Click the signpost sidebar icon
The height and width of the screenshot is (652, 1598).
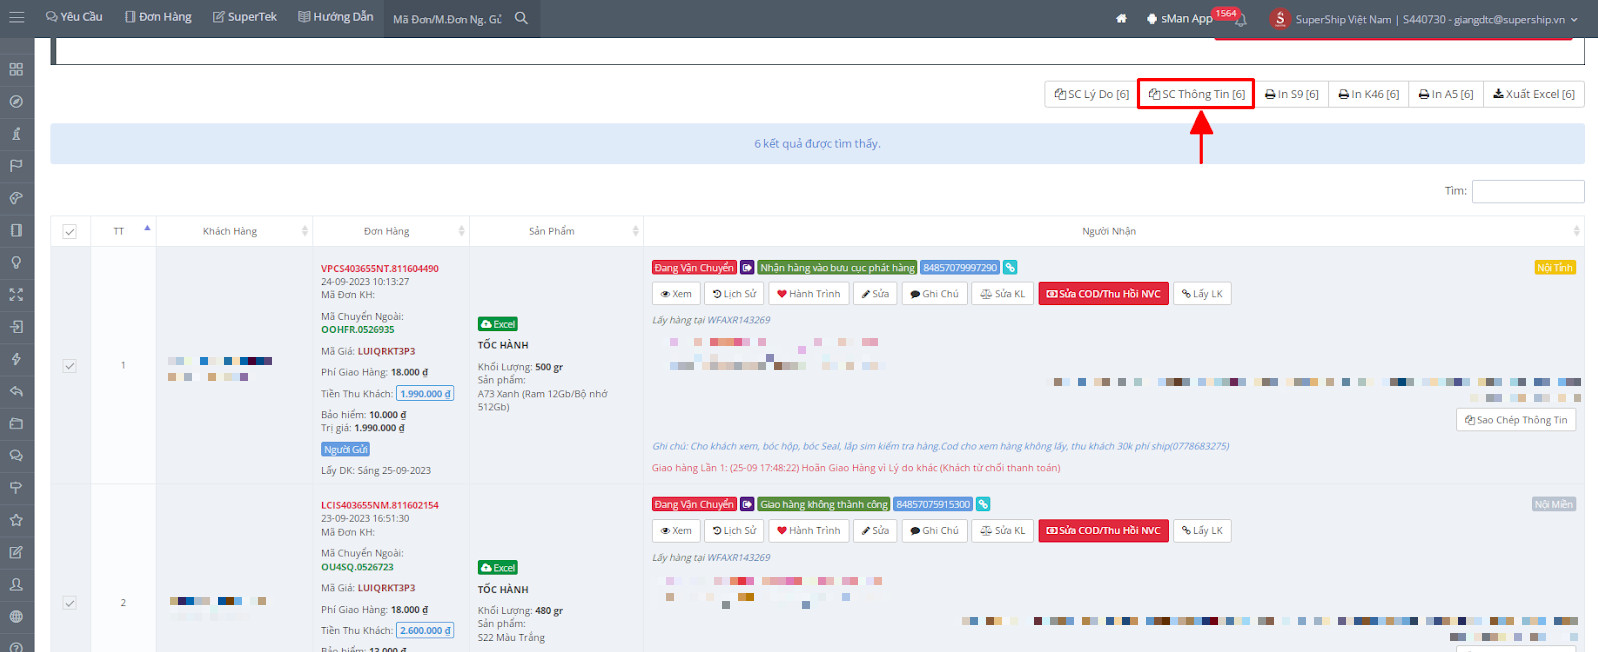[16, 487]
